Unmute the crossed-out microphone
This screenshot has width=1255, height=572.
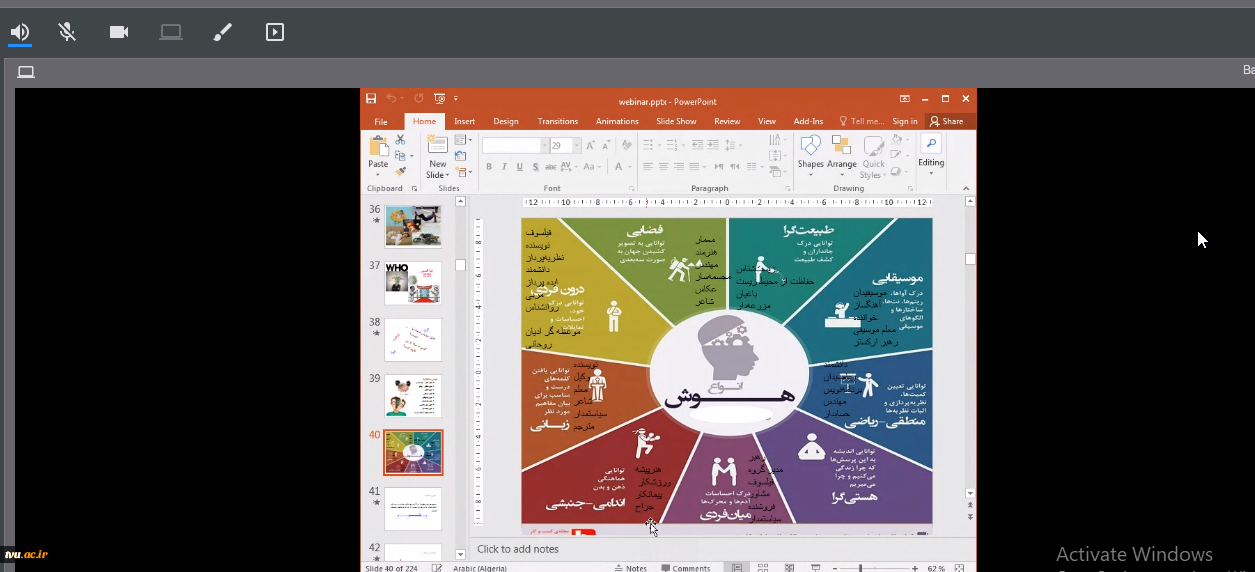67,32
